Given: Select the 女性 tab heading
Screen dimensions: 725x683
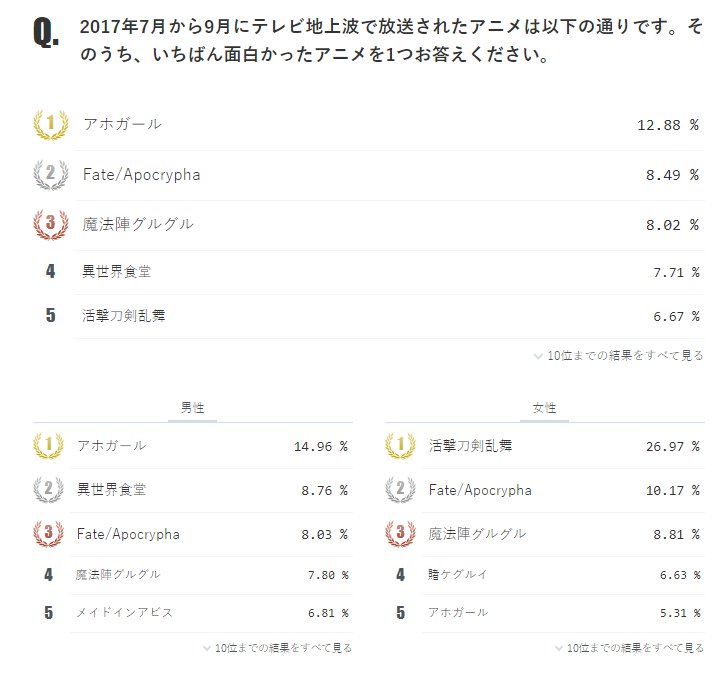Looking at the screenshot, I should point(544,409).
